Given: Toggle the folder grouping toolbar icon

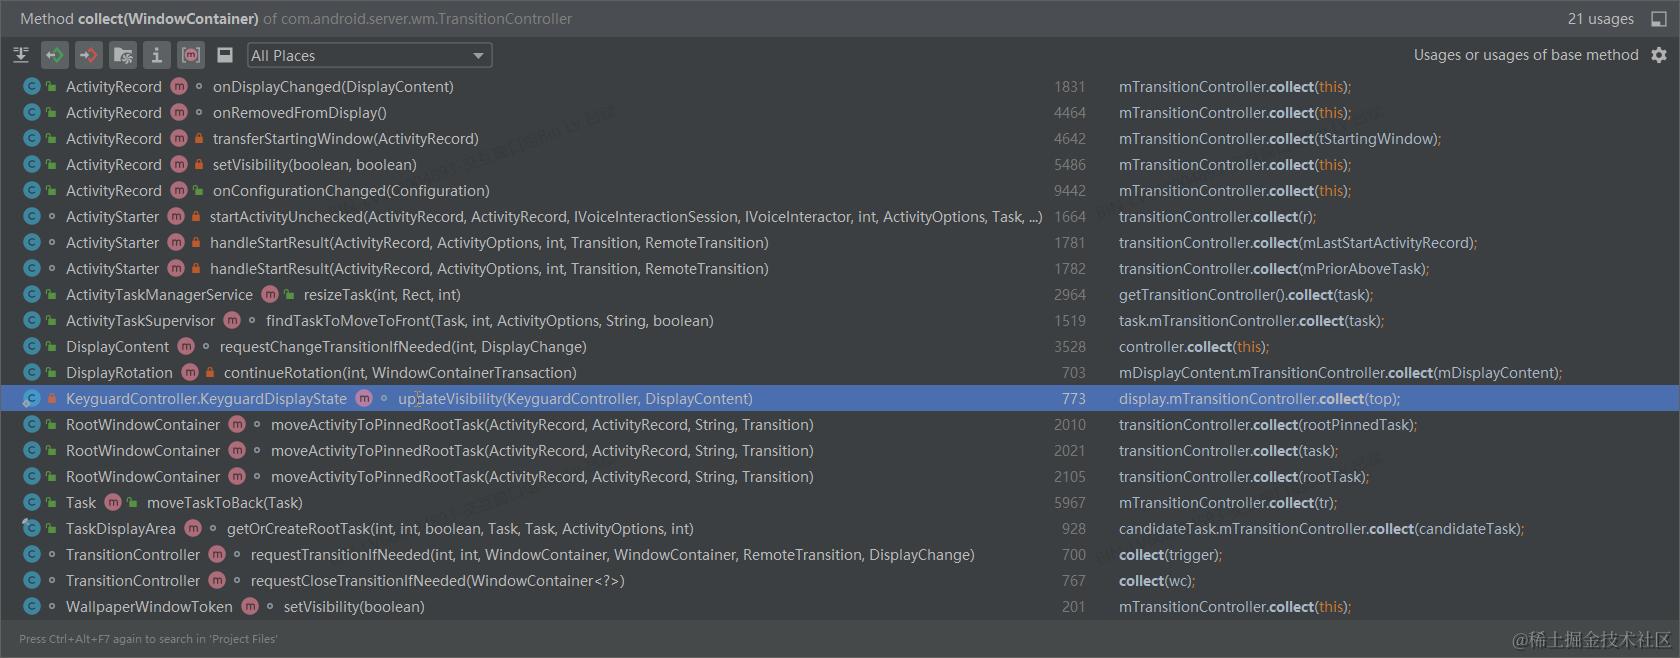Looking at the screenshot, I should point(123,55).
